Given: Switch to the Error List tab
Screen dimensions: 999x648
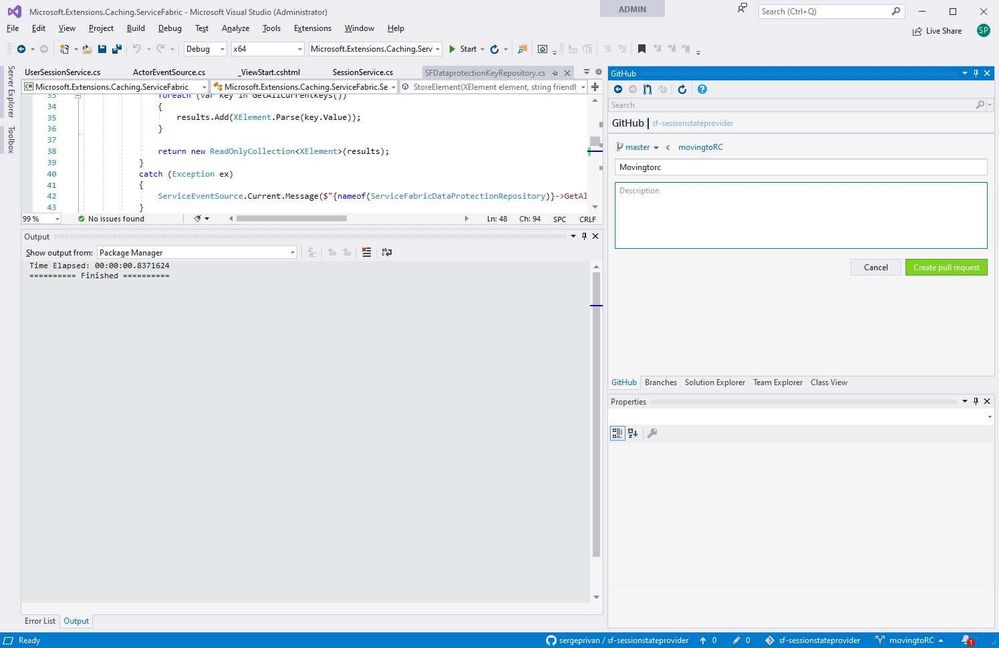Looking at the screenshot, I should (40, 621).
